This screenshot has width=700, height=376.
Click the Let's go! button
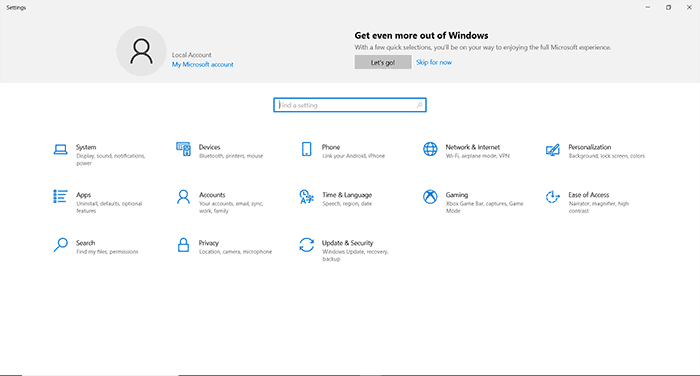click(x=383, y=63)
